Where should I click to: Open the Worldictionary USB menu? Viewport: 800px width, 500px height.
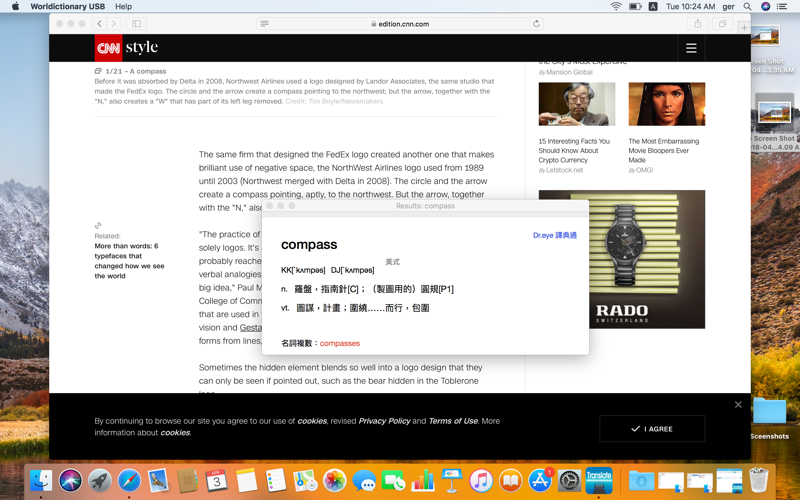[67, 6]
